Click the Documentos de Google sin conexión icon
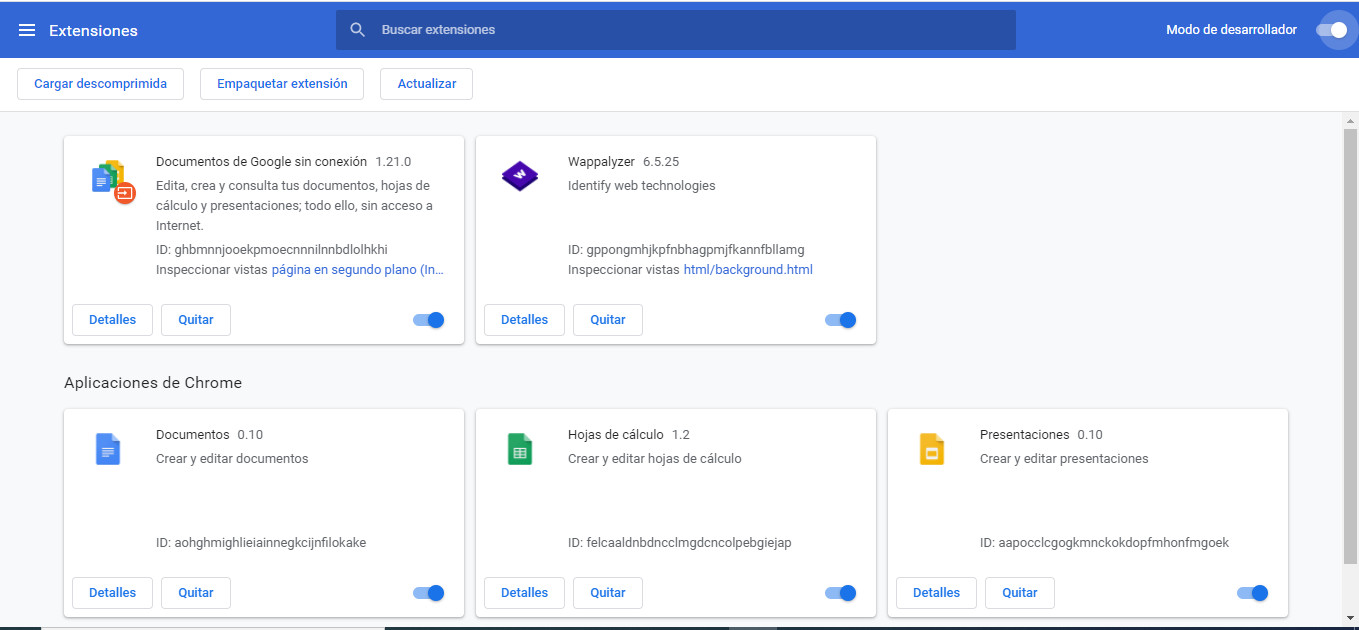Image resolution: width=1359 pixels, height=630 pixels. (113, 181)
